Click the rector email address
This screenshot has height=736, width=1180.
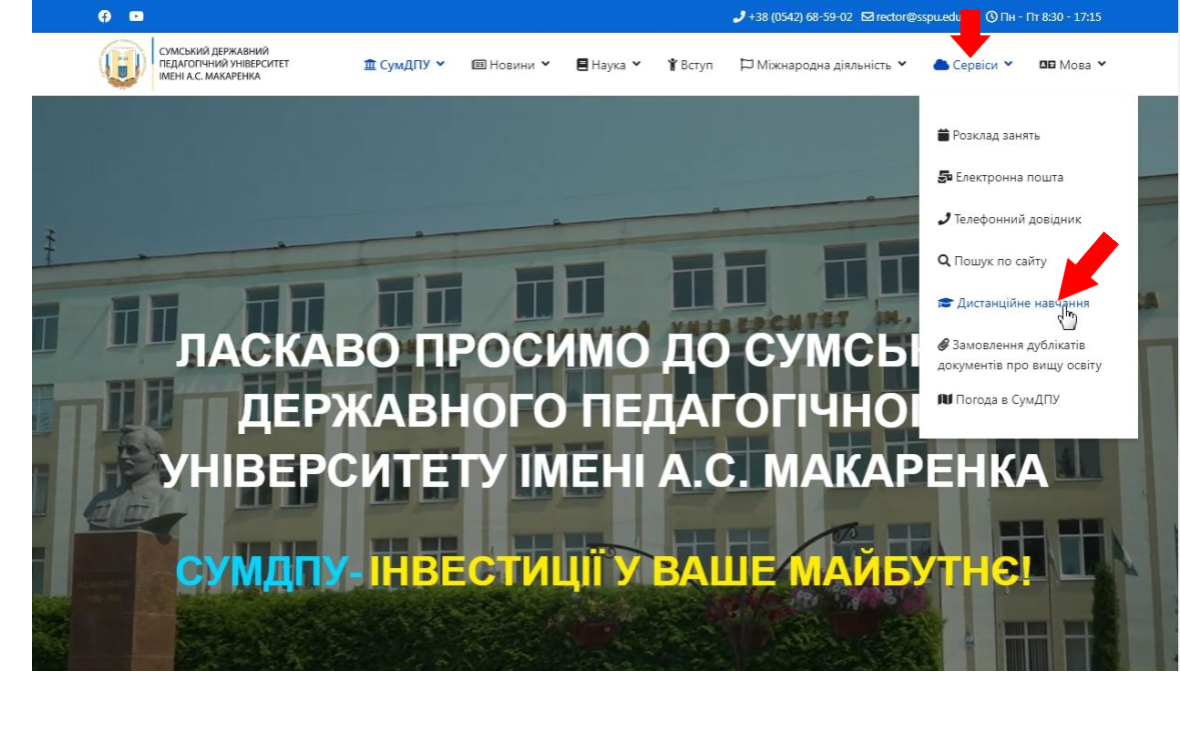pos(920,17)
